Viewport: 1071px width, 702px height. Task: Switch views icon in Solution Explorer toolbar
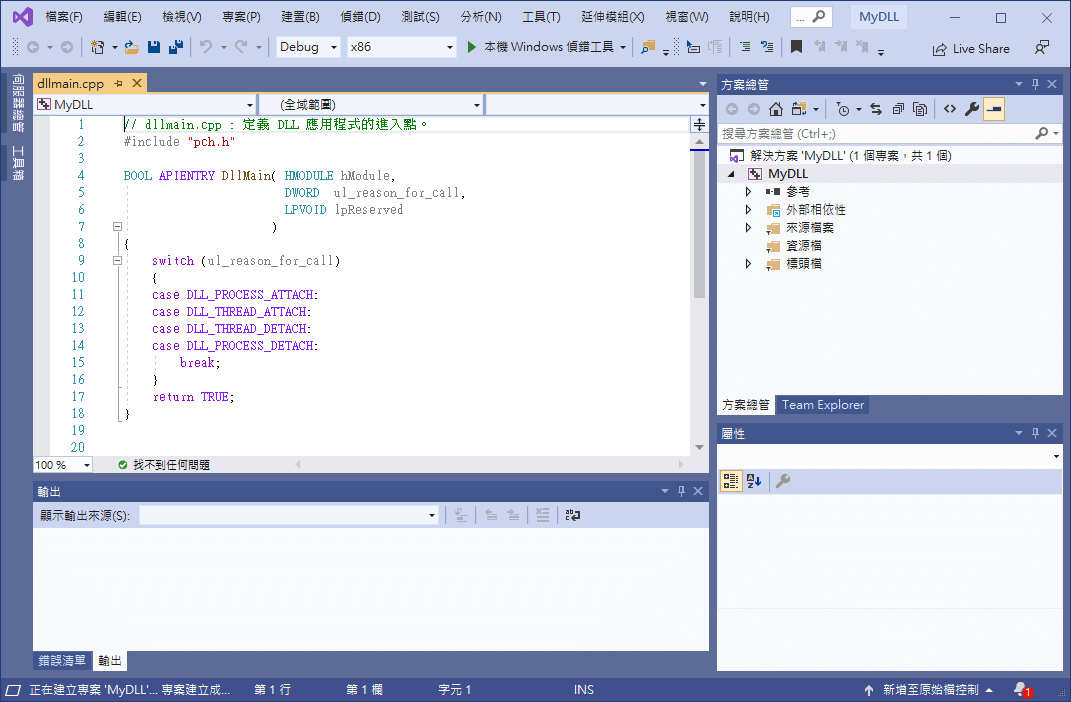pos(799,109)
